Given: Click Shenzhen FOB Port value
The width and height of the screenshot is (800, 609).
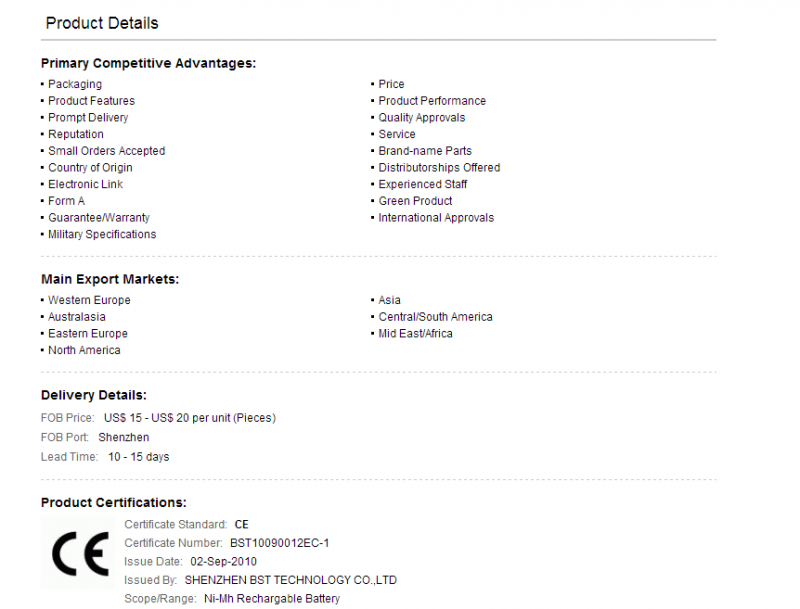Looking at the screenshot, I should tap(124, 438).
